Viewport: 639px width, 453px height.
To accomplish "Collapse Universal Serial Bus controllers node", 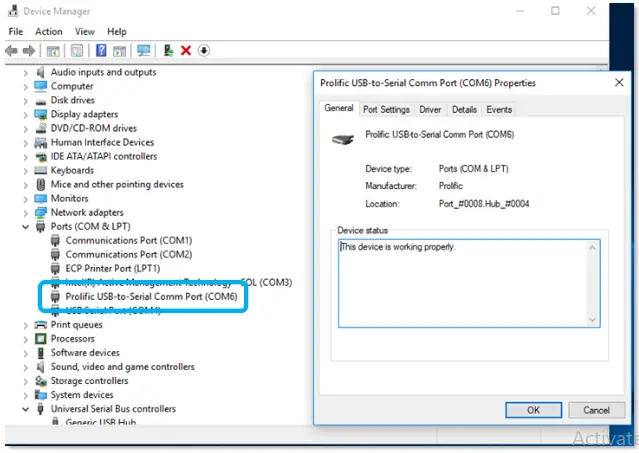I will point(26,409).
